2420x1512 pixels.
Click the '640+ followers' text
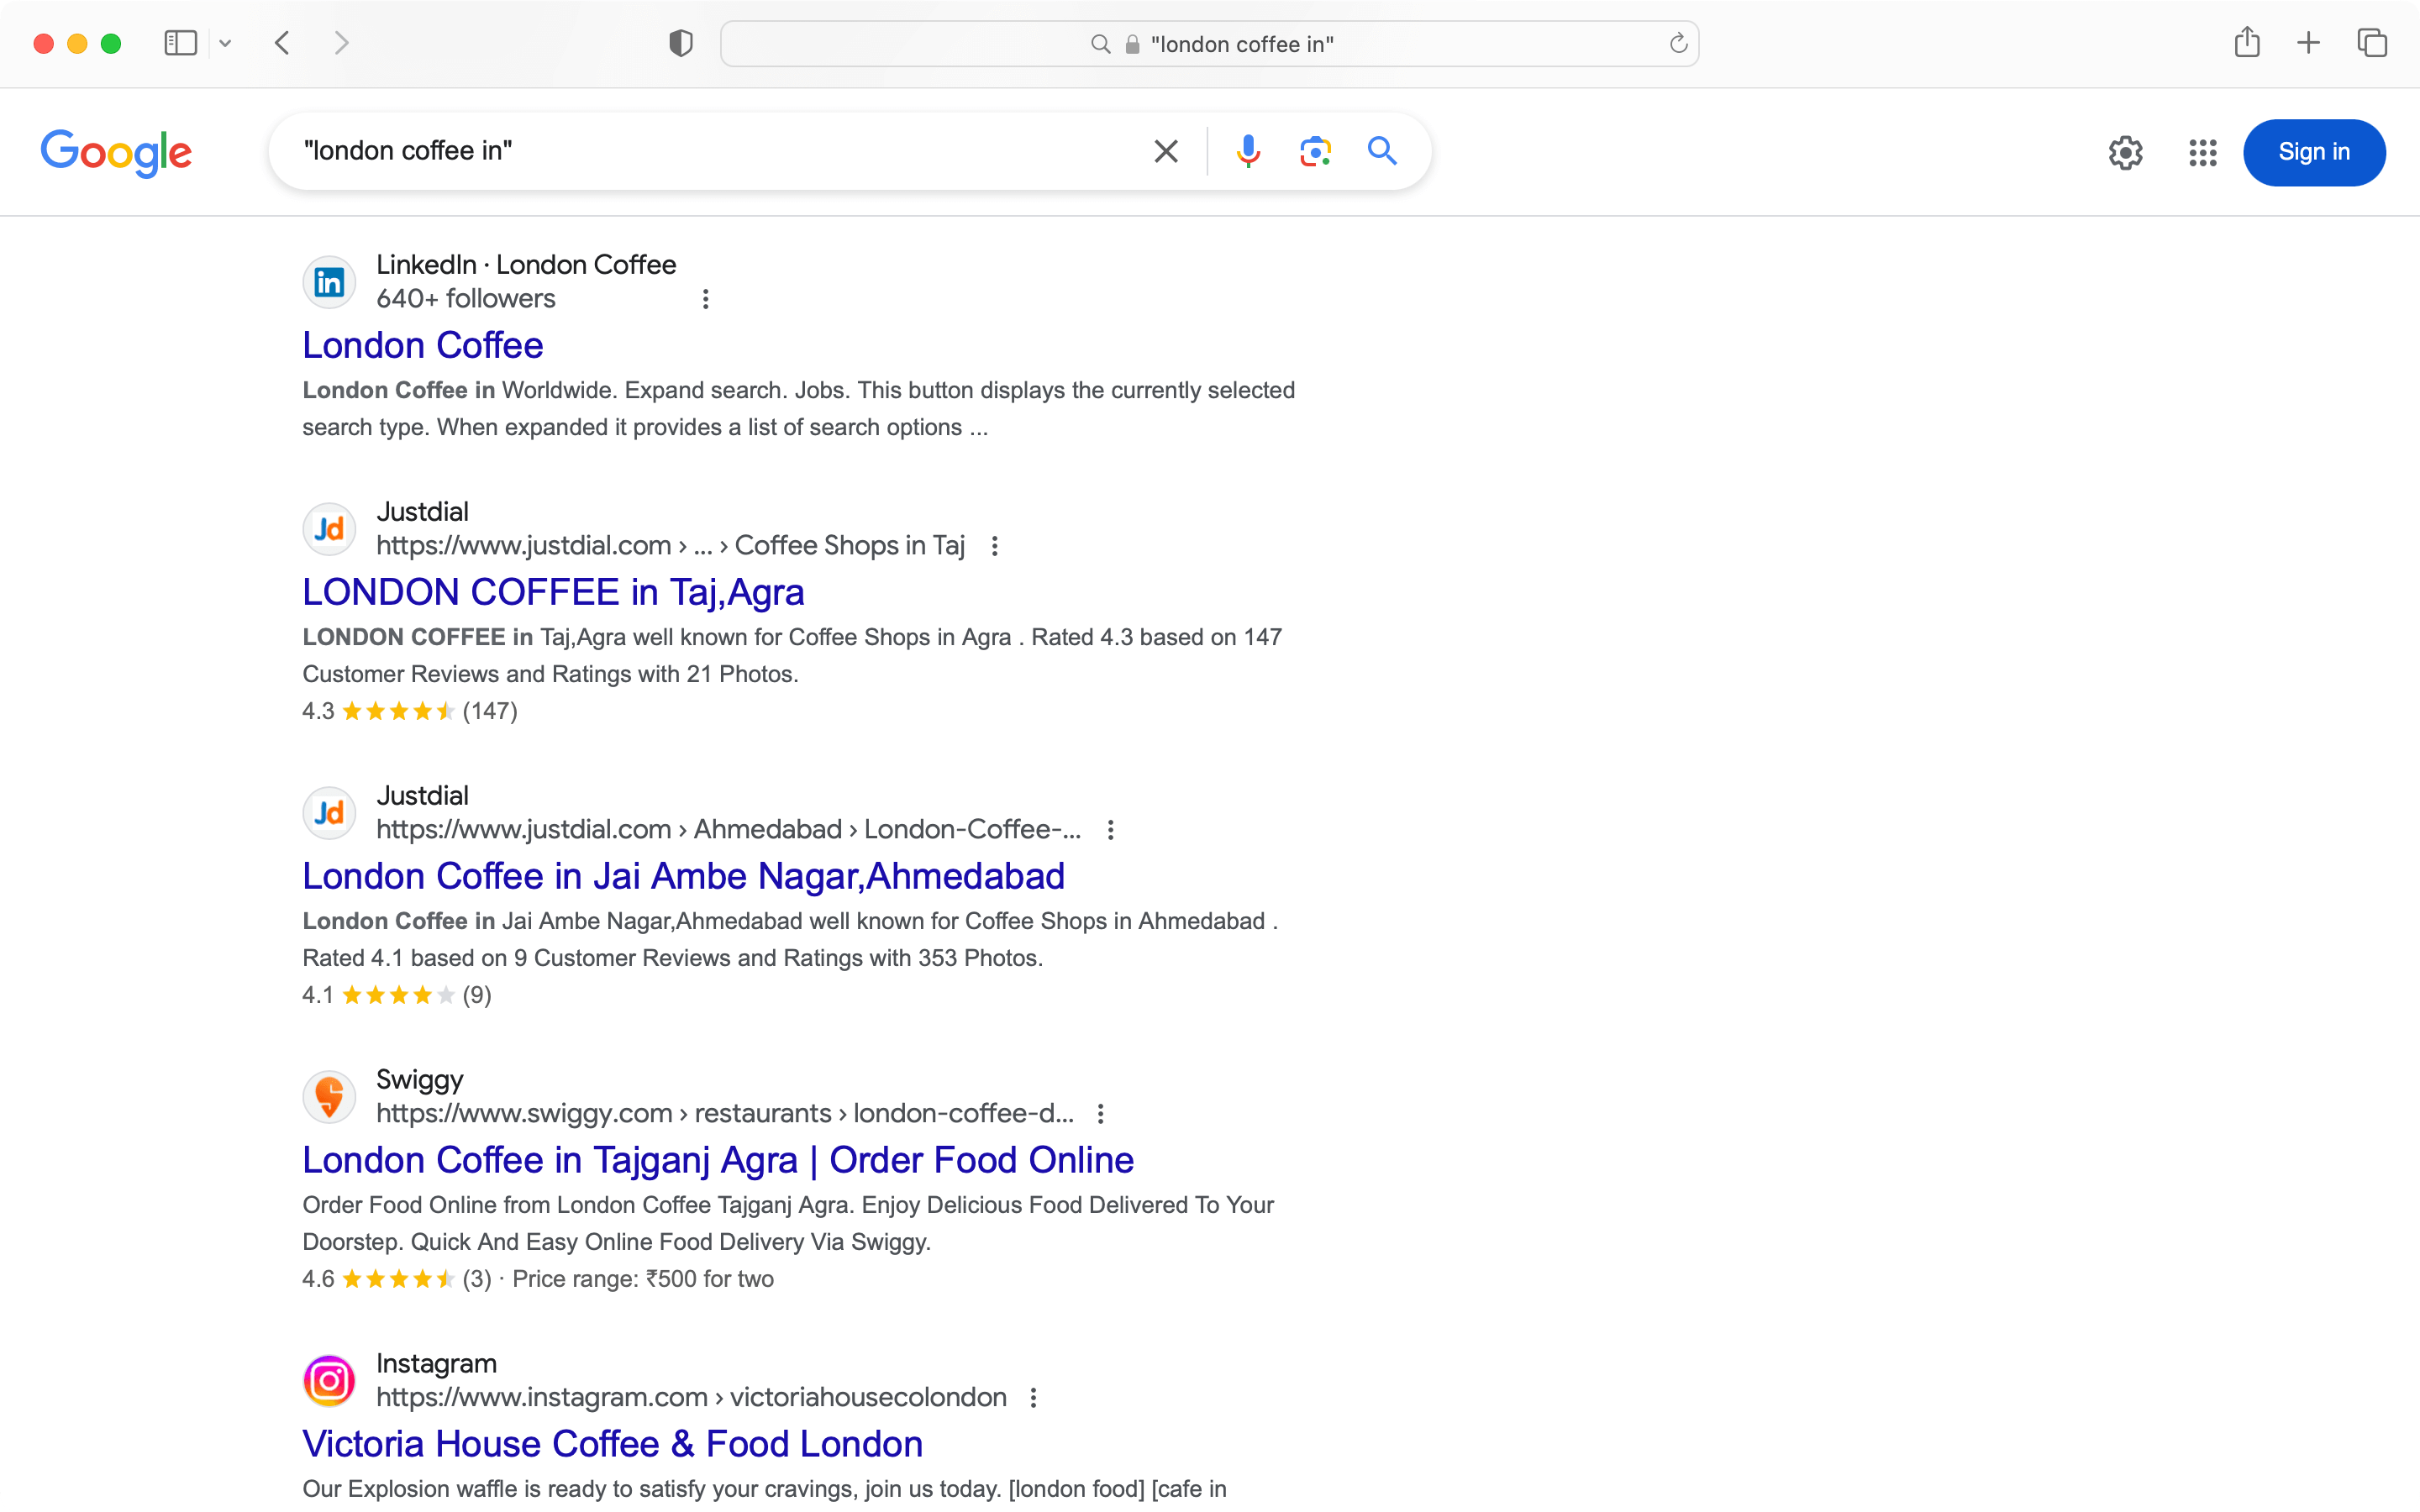465,298
